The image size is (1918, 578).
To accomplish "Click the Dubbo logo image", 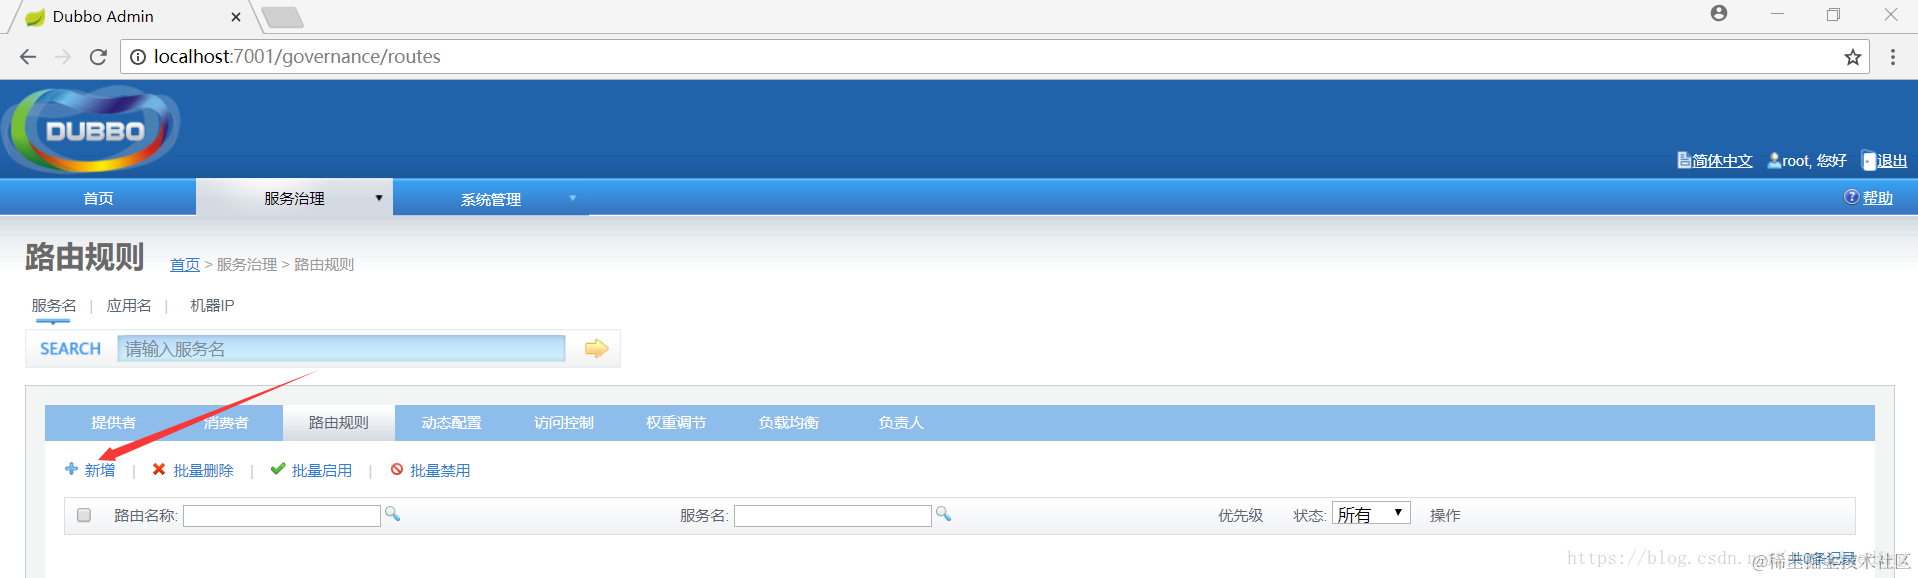I will point(91,130).
